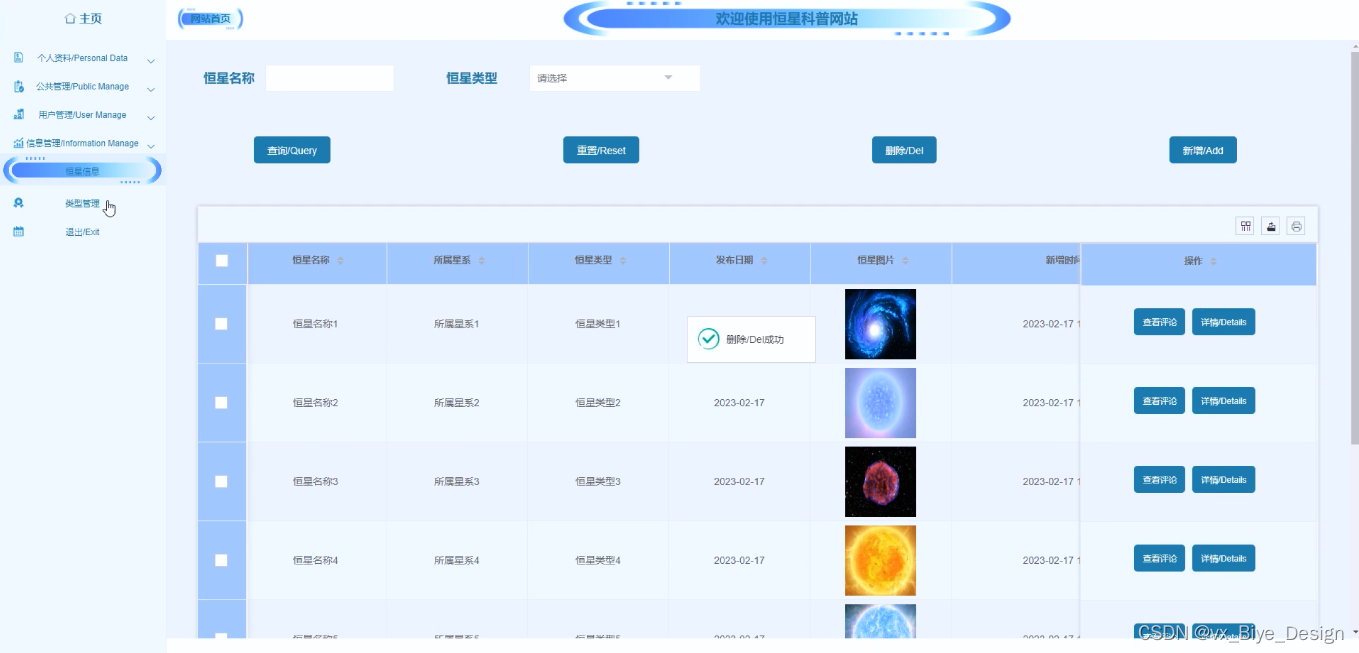Check the box for row 恒星名称4

point(222,560)
